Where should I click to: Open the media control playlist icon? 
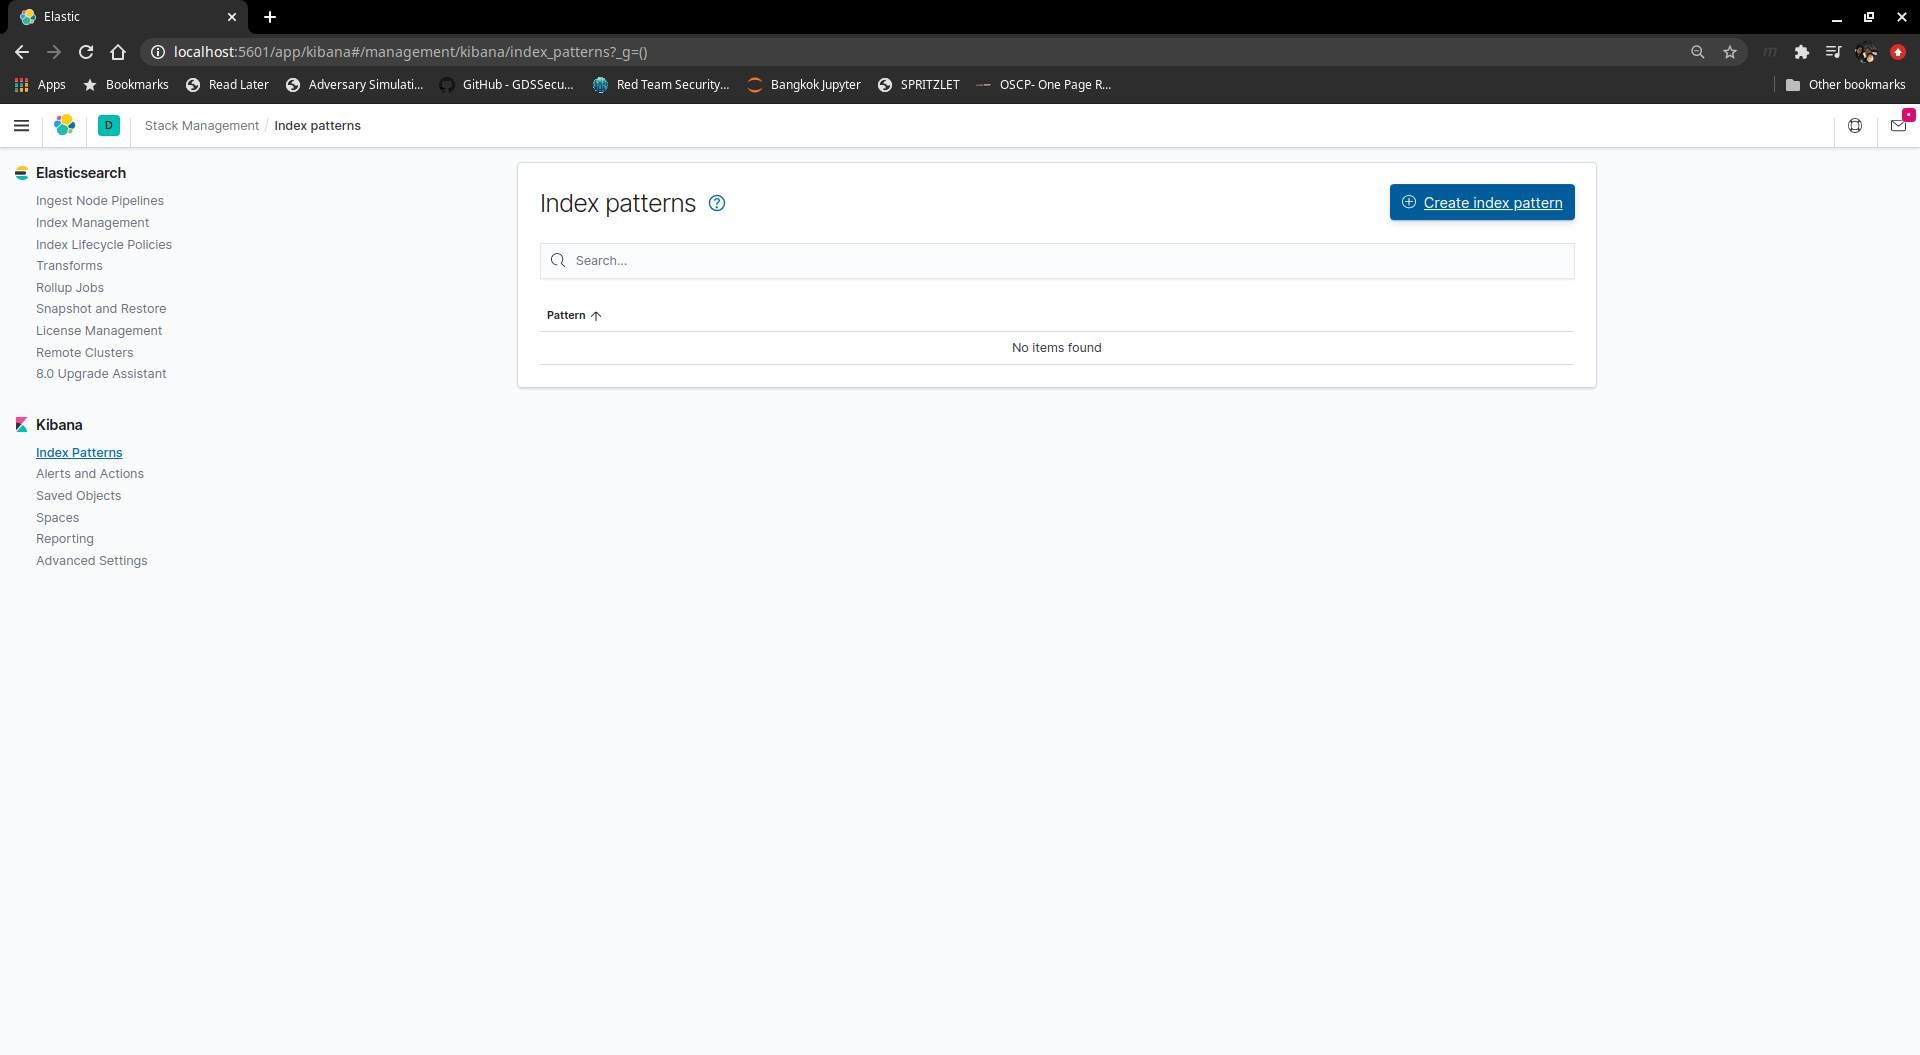1833,52
